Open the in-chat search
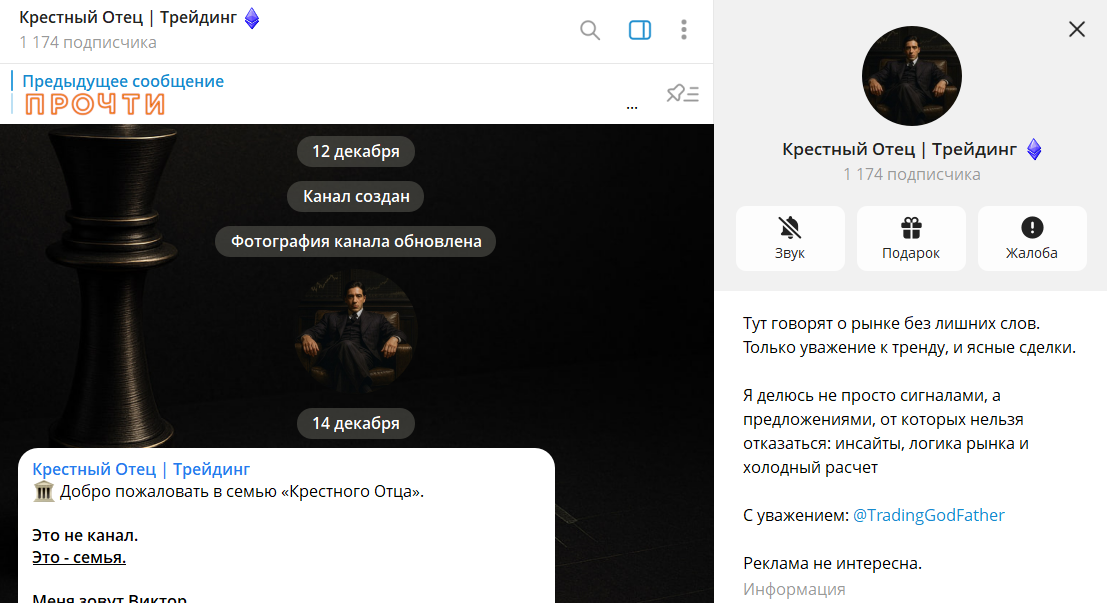Image resolution: width=1107 pixels, height=603 pixels. (589, 30)
